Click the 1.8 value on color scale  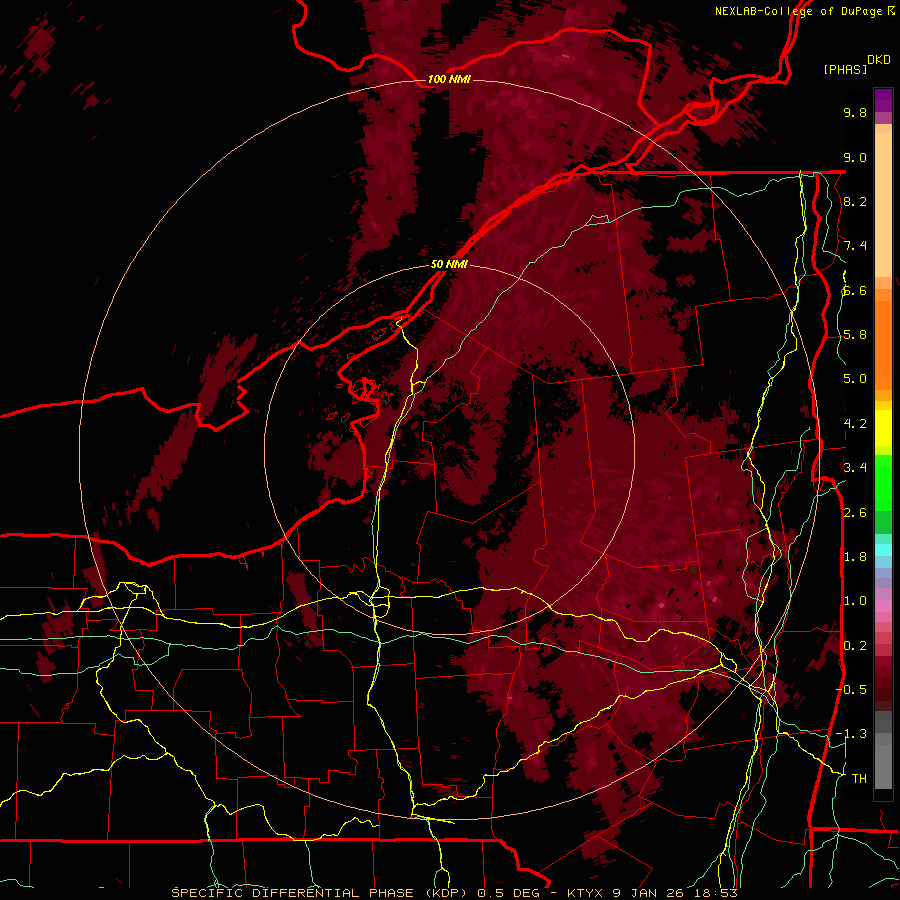(x=855, y=557)
